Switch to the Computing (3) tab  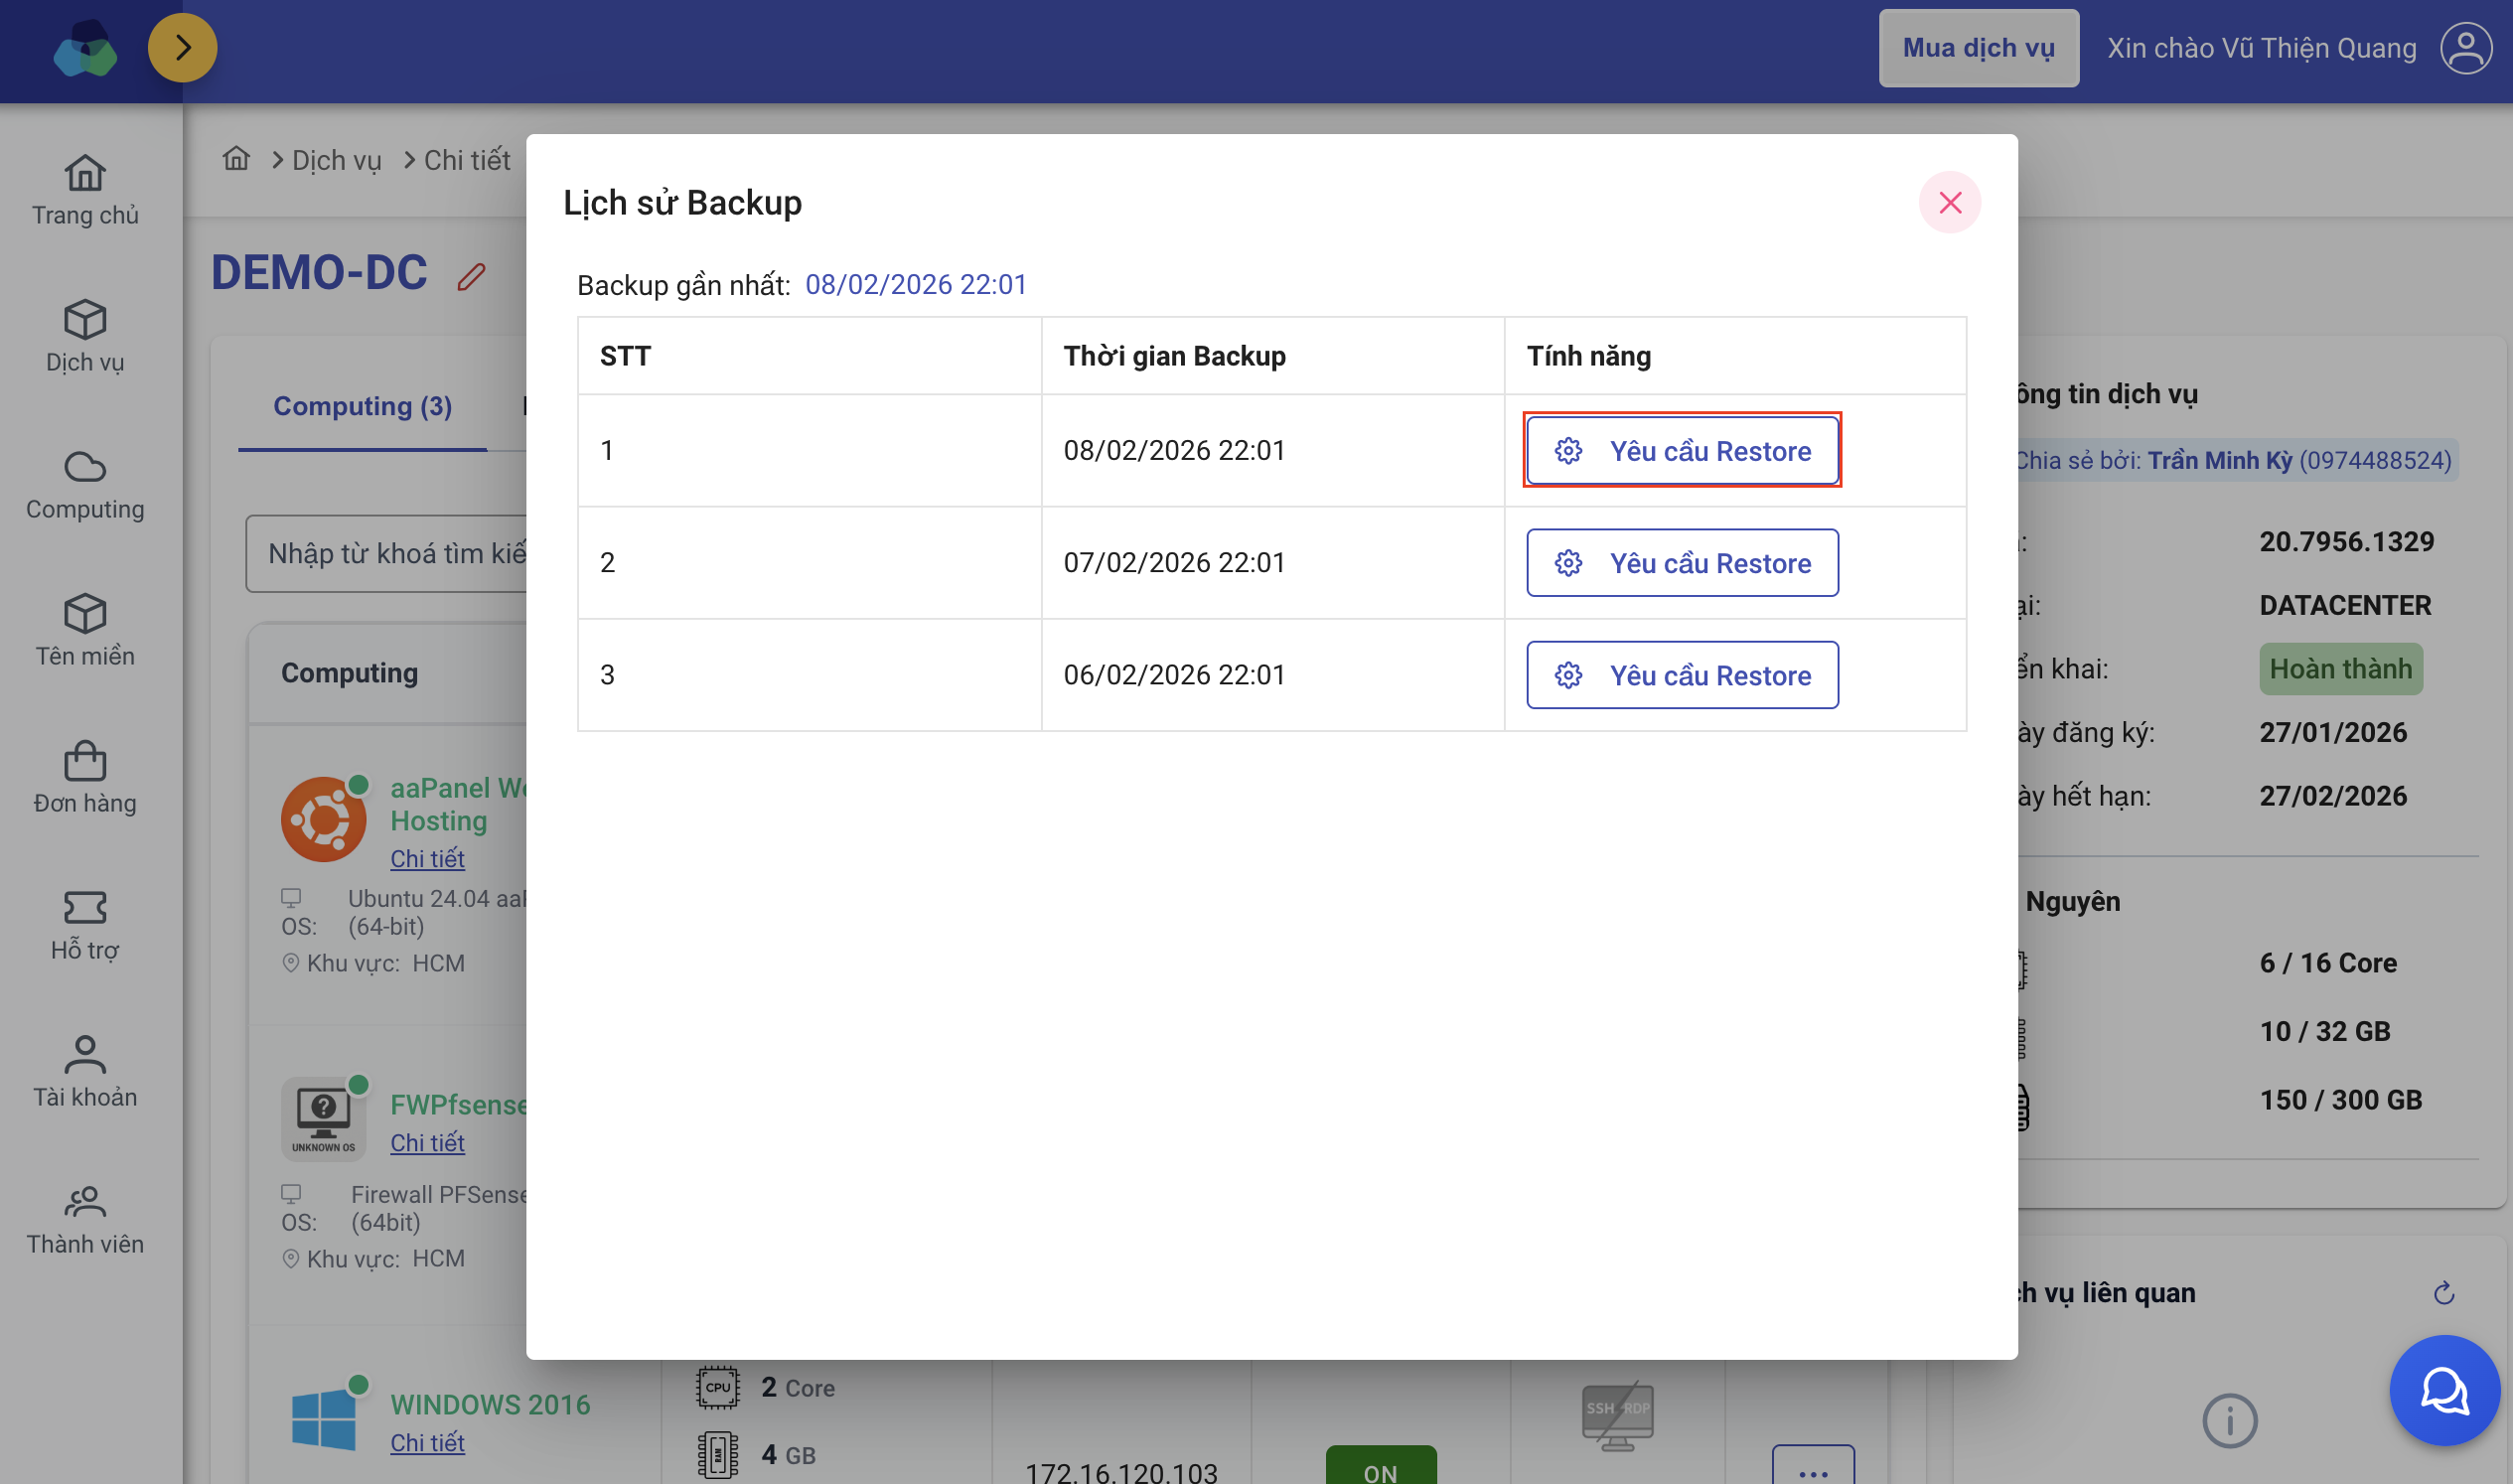(x=362, y=406)
